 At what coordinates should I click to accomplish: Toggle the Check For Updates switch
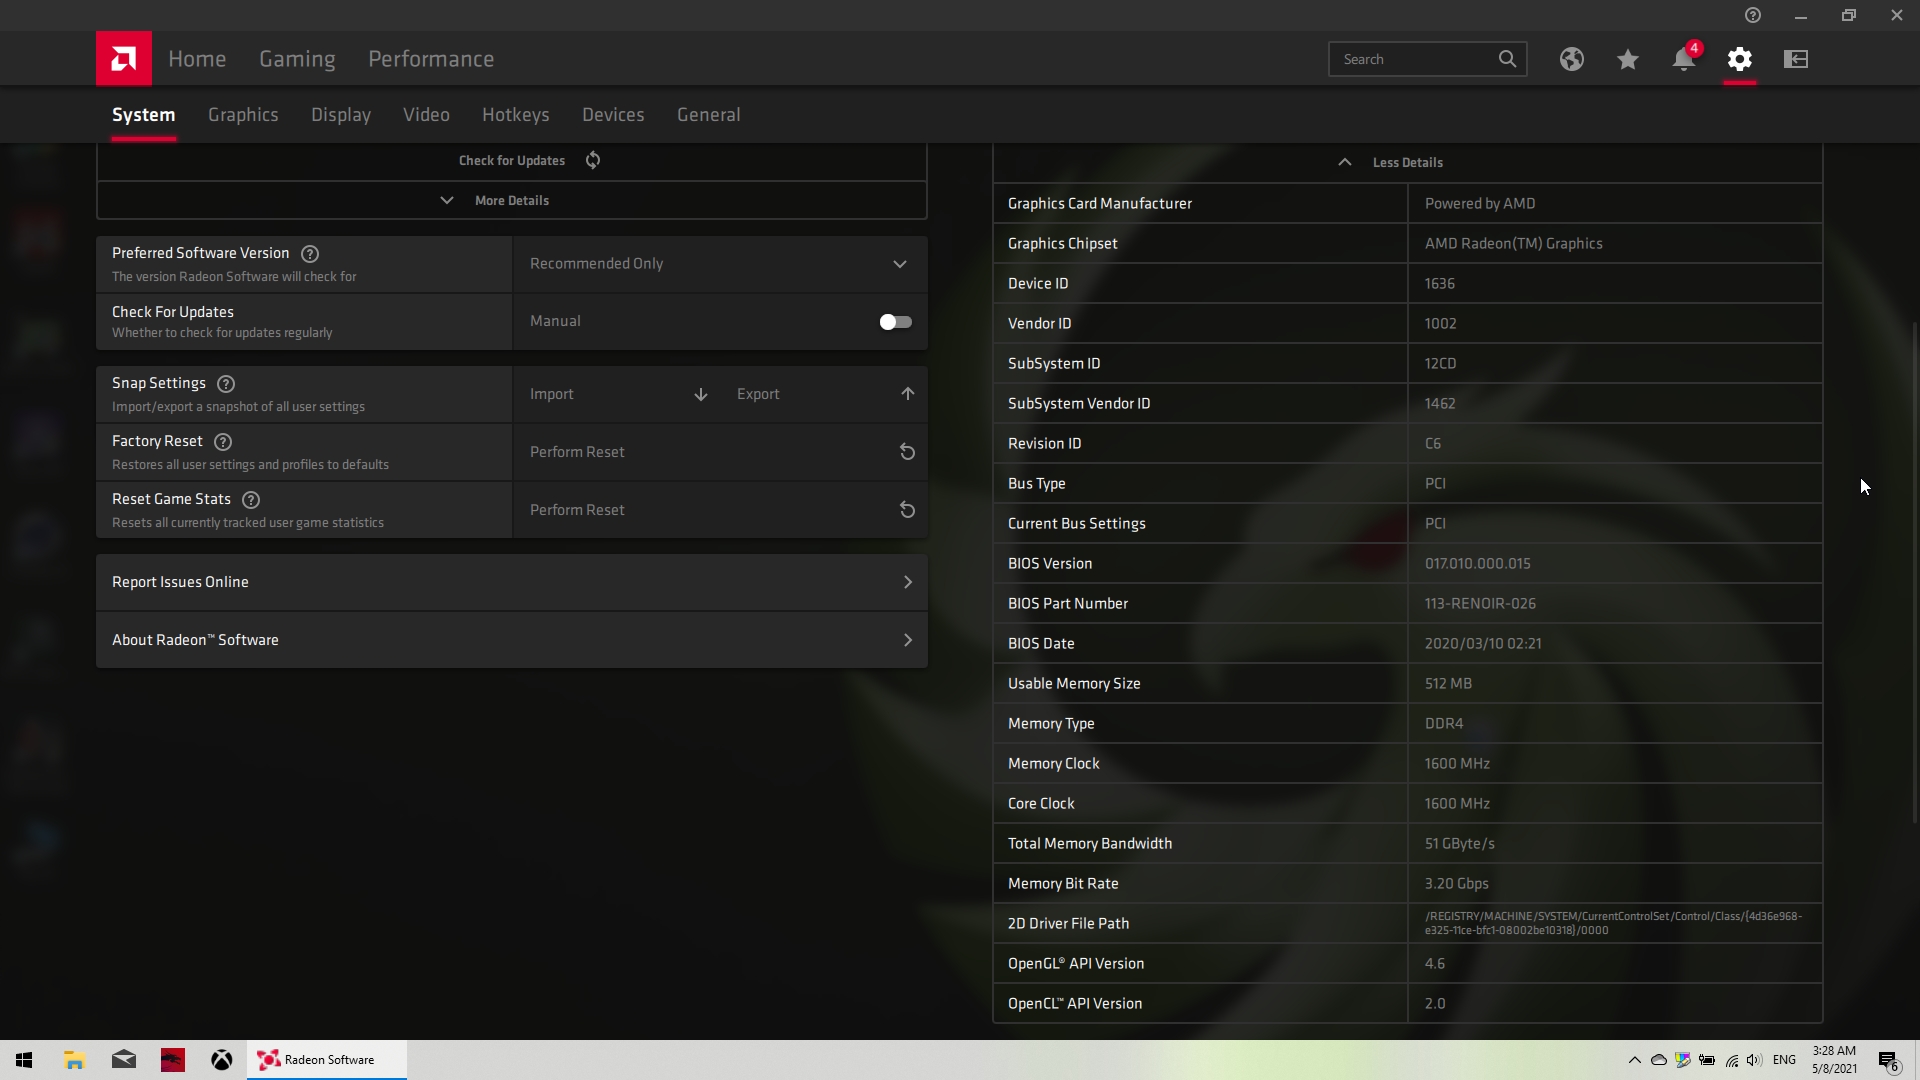(x=895, y=321)
